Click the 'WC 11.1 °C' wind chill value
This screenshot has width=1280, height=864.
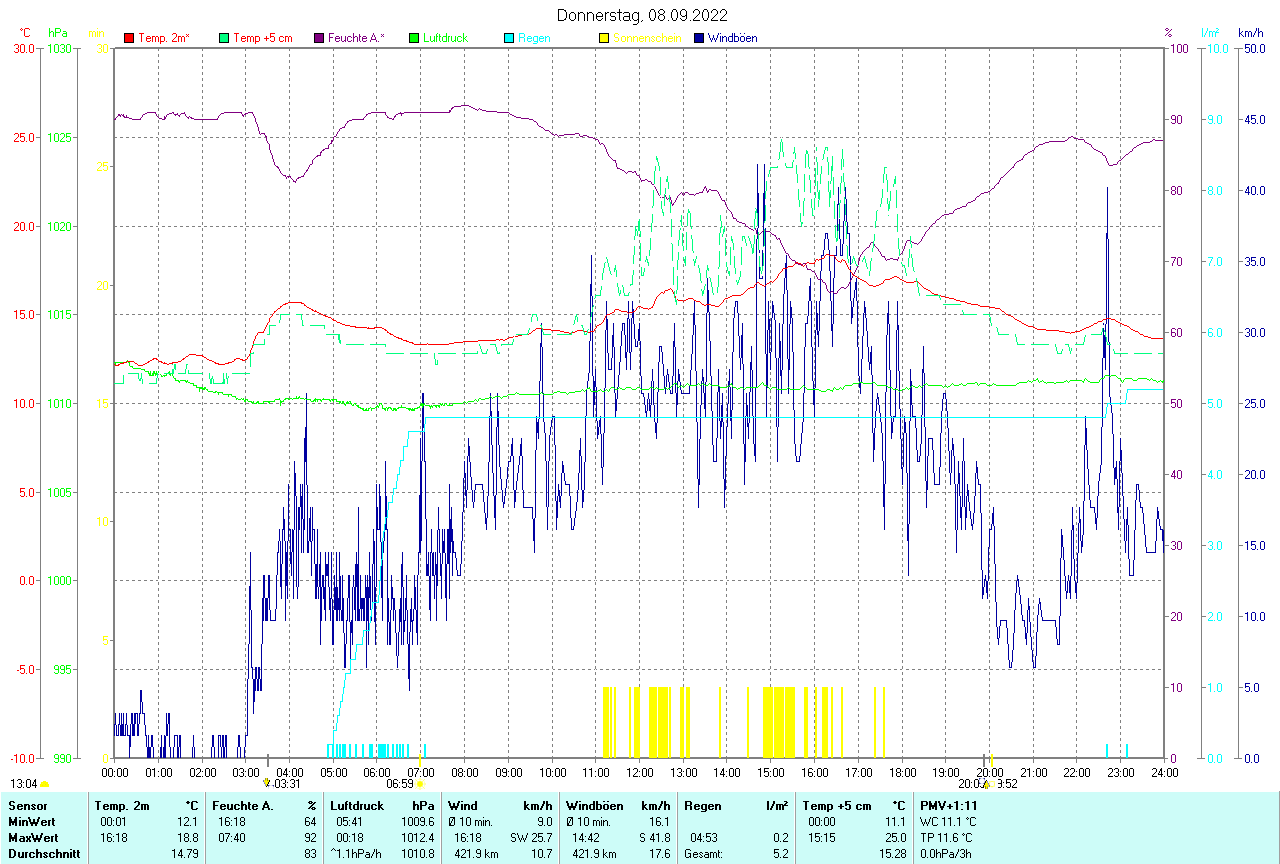tap(949, 821)
